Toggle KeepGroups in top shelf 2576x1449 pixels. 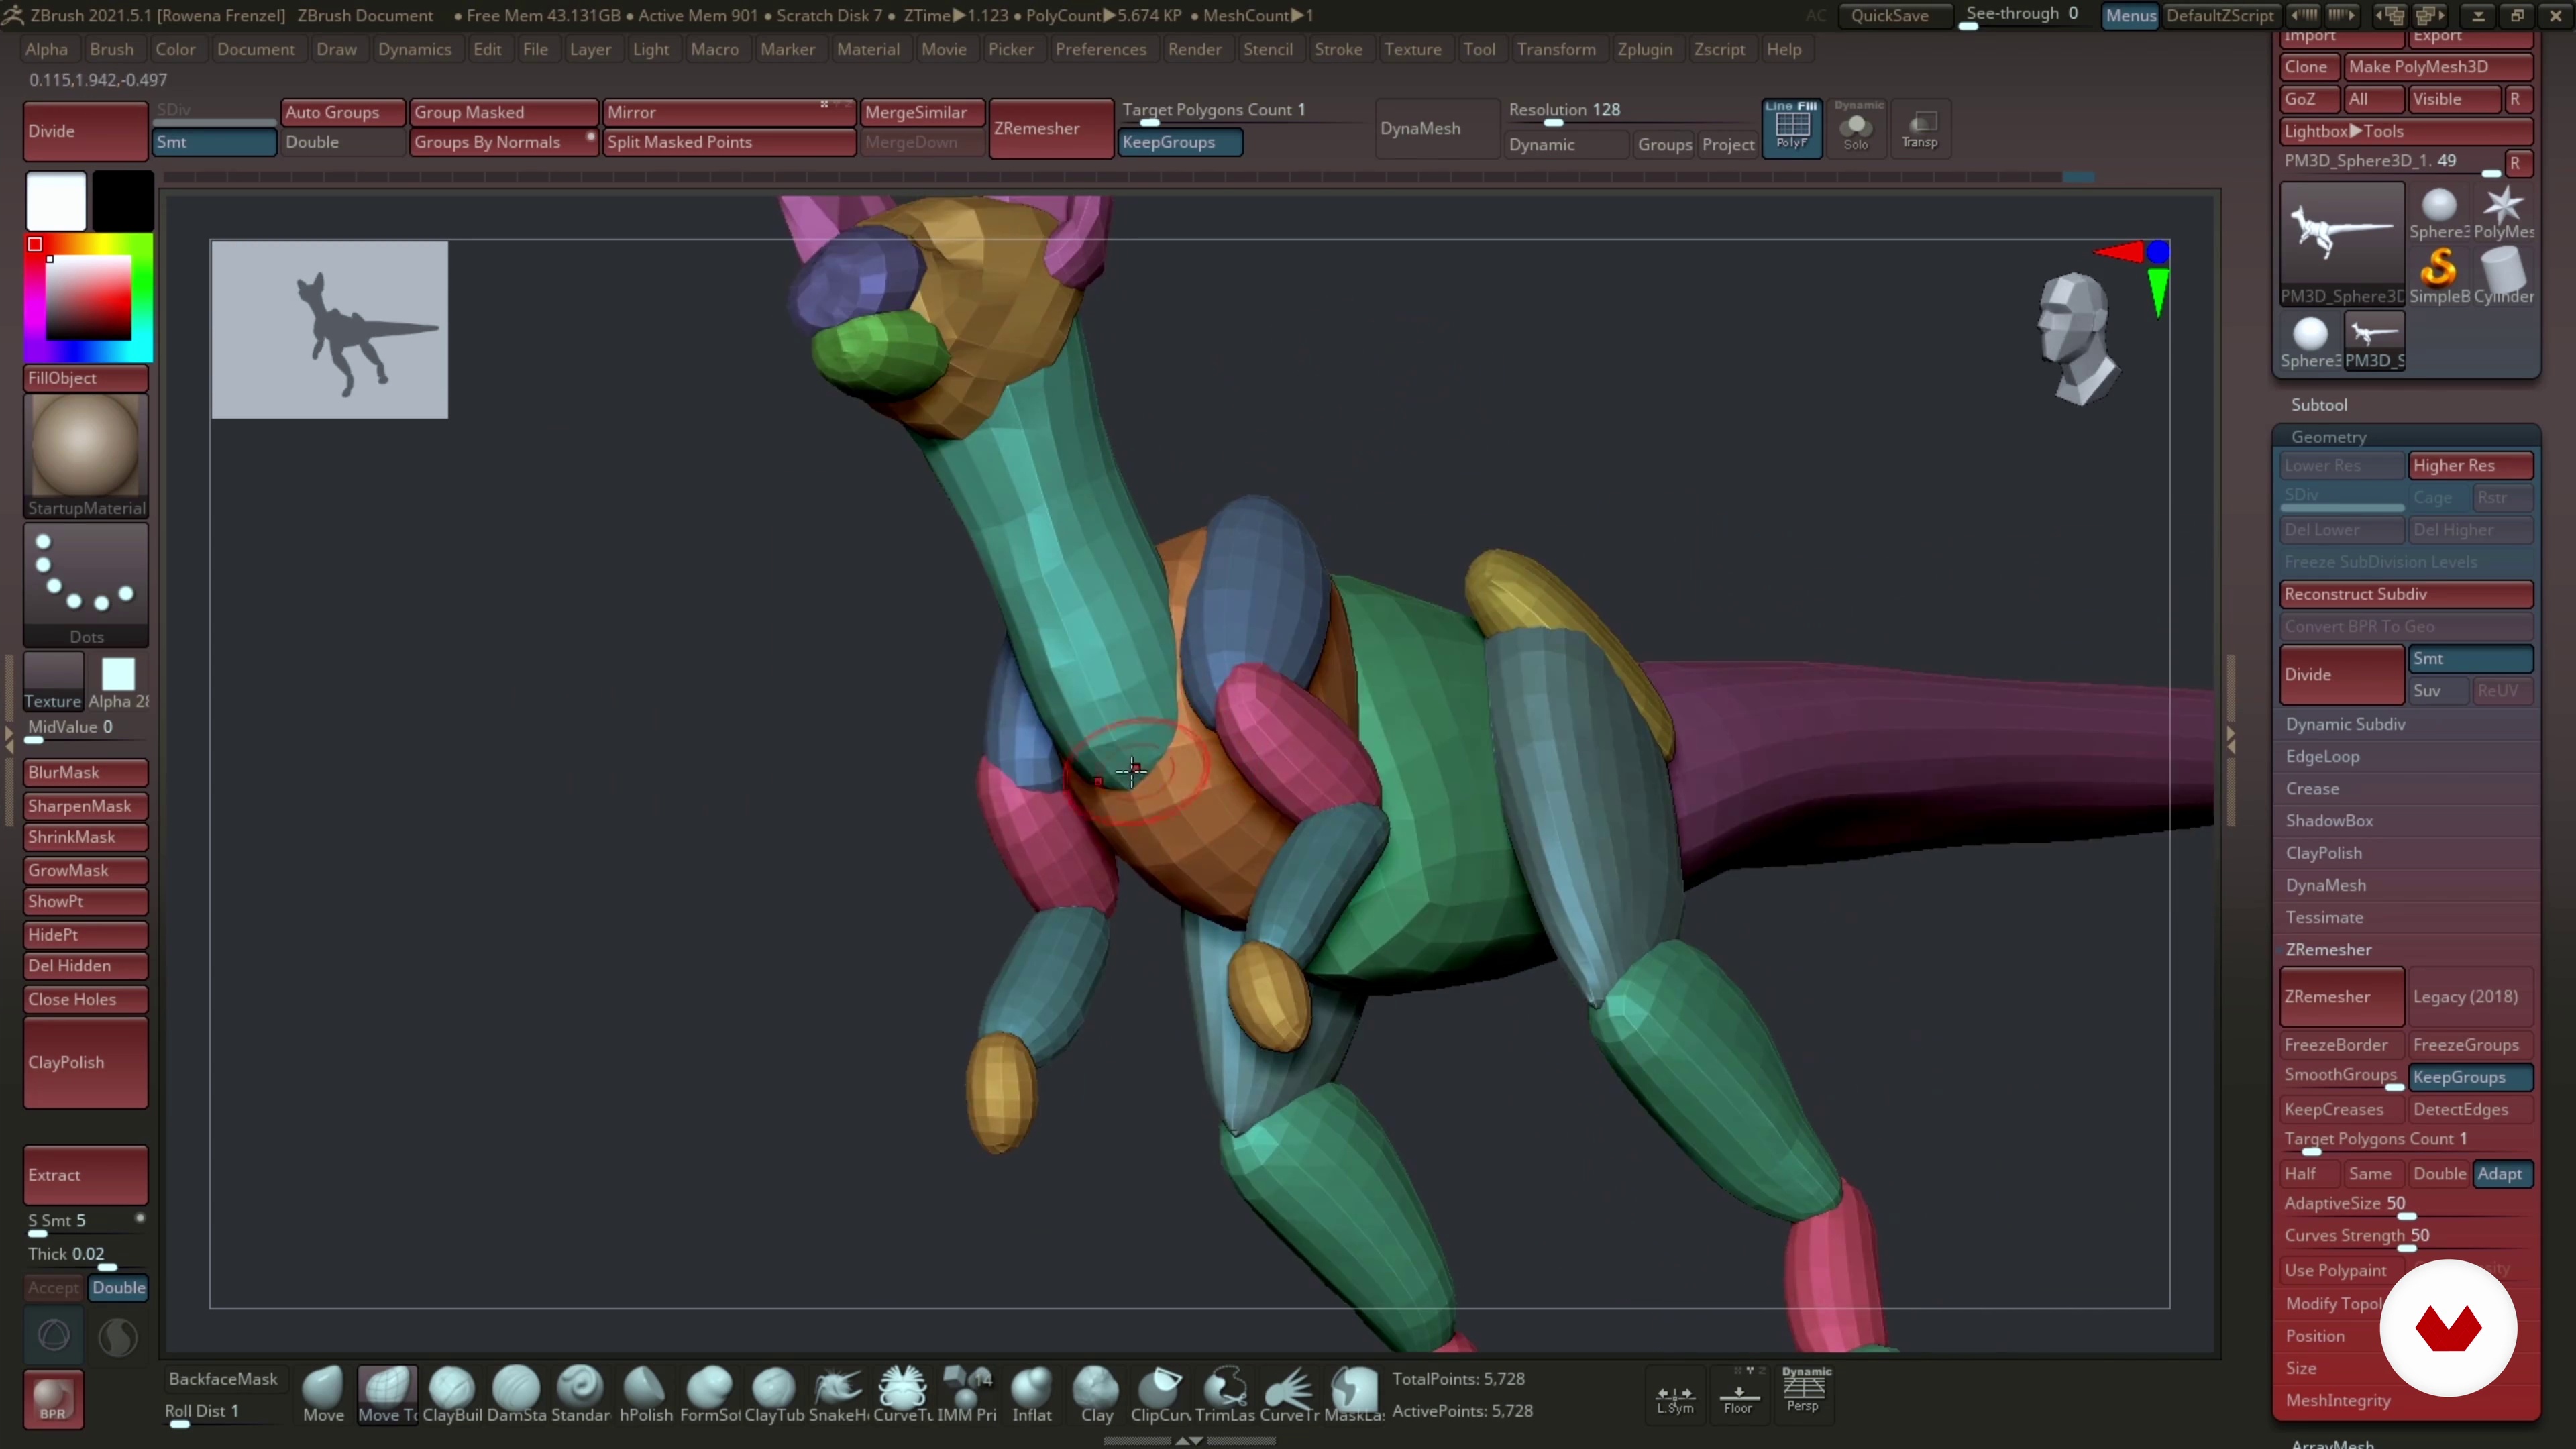coord(1180,142)
